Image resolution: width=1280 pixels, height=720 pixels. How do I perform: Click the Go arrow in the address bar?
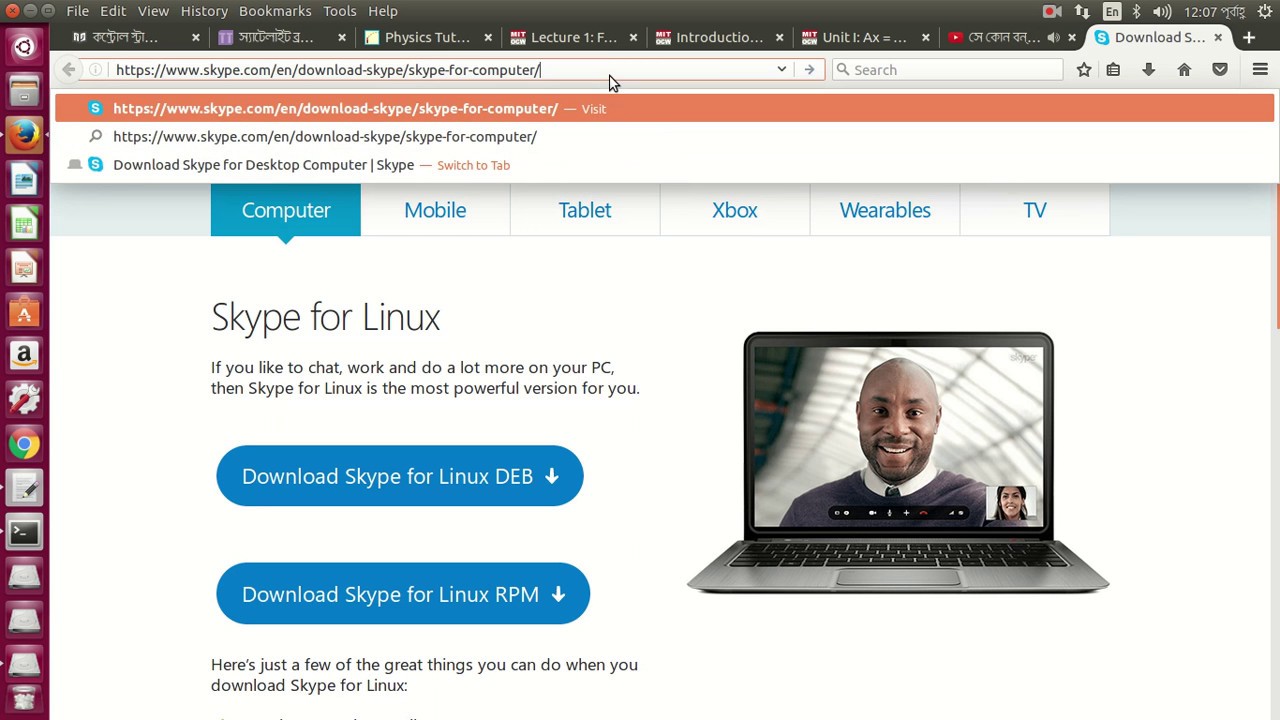coord(809,70)
